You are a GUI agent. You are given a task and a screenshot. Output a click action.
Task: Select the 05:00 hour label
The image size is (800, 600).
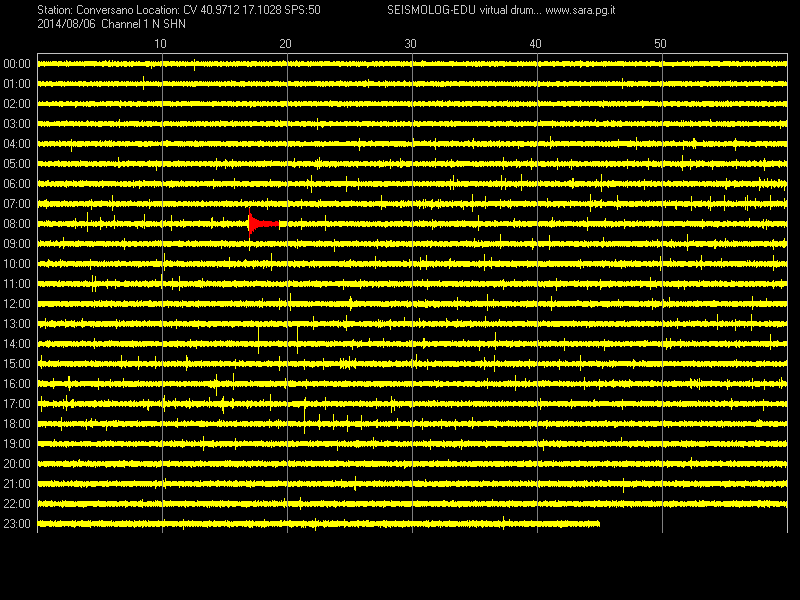[x=17, y=164]
